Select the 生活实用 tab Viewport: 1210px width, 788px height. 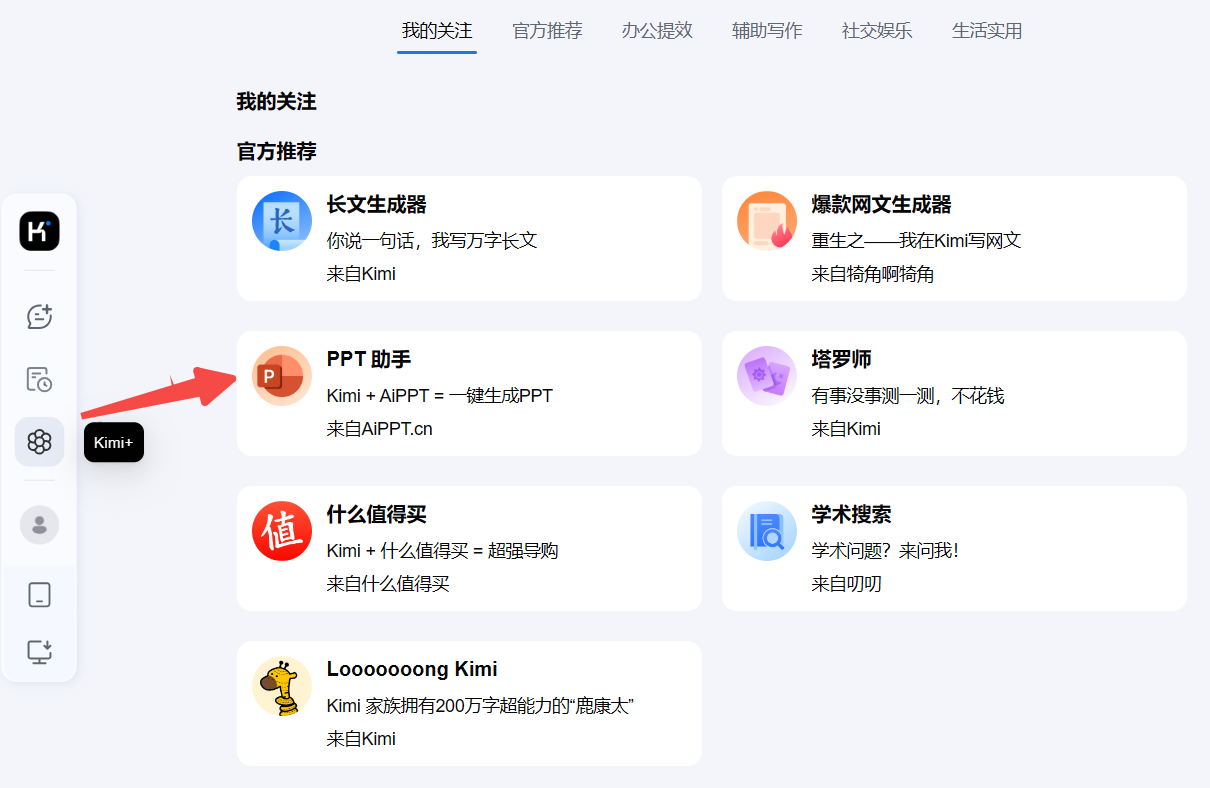pyautogui.click(x=987, y=30)
